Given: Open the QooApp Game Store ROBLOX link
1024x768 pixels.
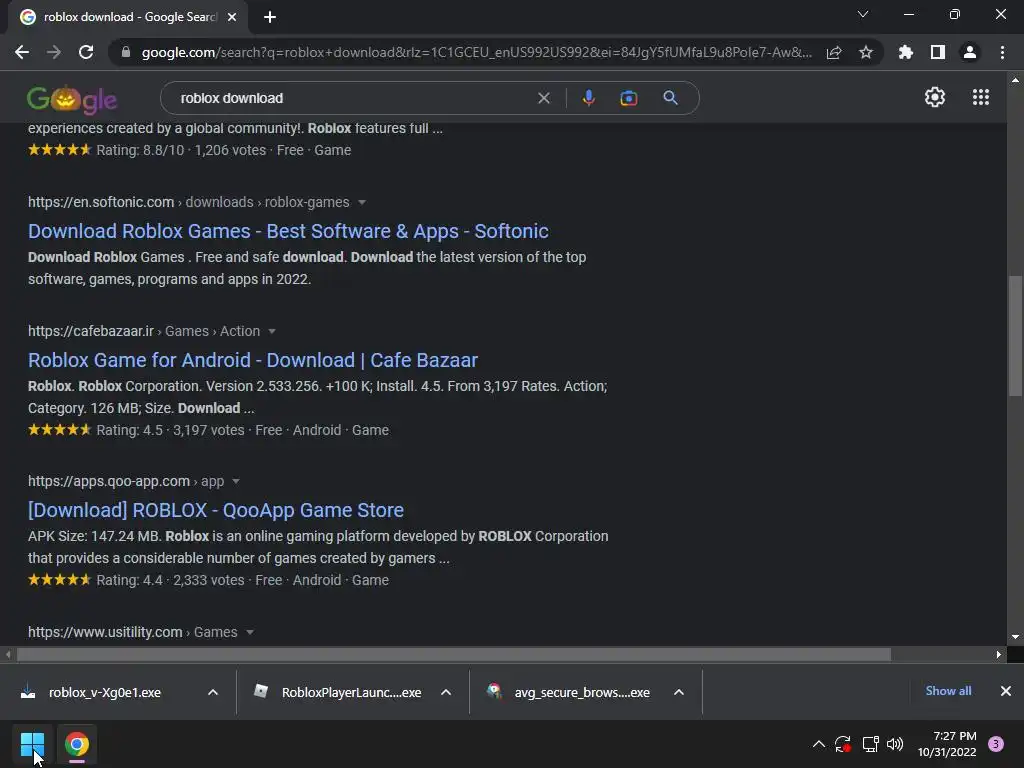Looking at the screenshot, I should point(216,510).
